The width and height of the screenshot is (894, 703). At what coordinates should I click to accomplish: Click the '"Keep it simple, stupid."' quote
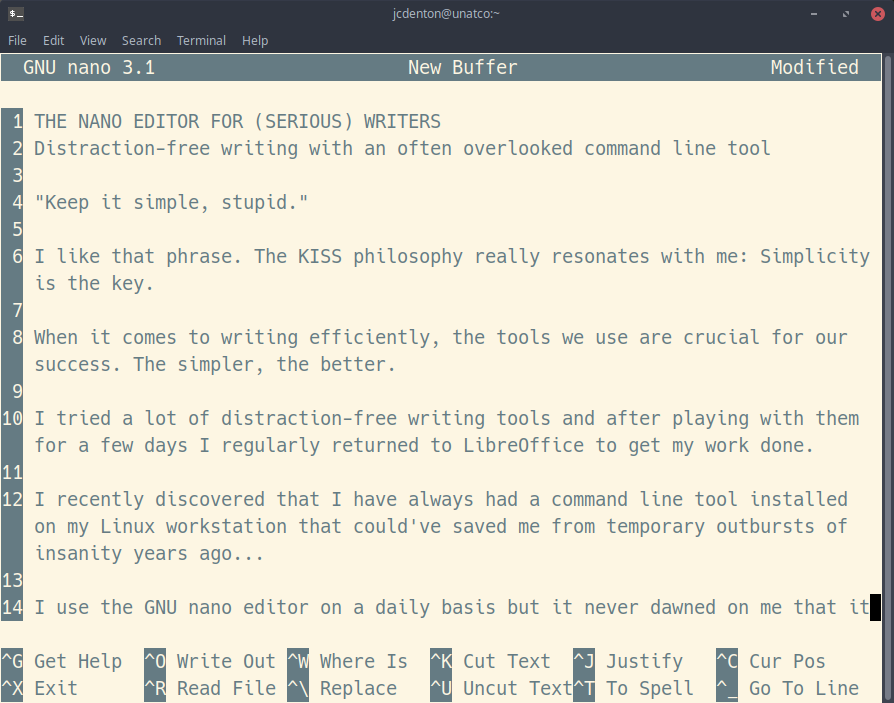(171, 202)
